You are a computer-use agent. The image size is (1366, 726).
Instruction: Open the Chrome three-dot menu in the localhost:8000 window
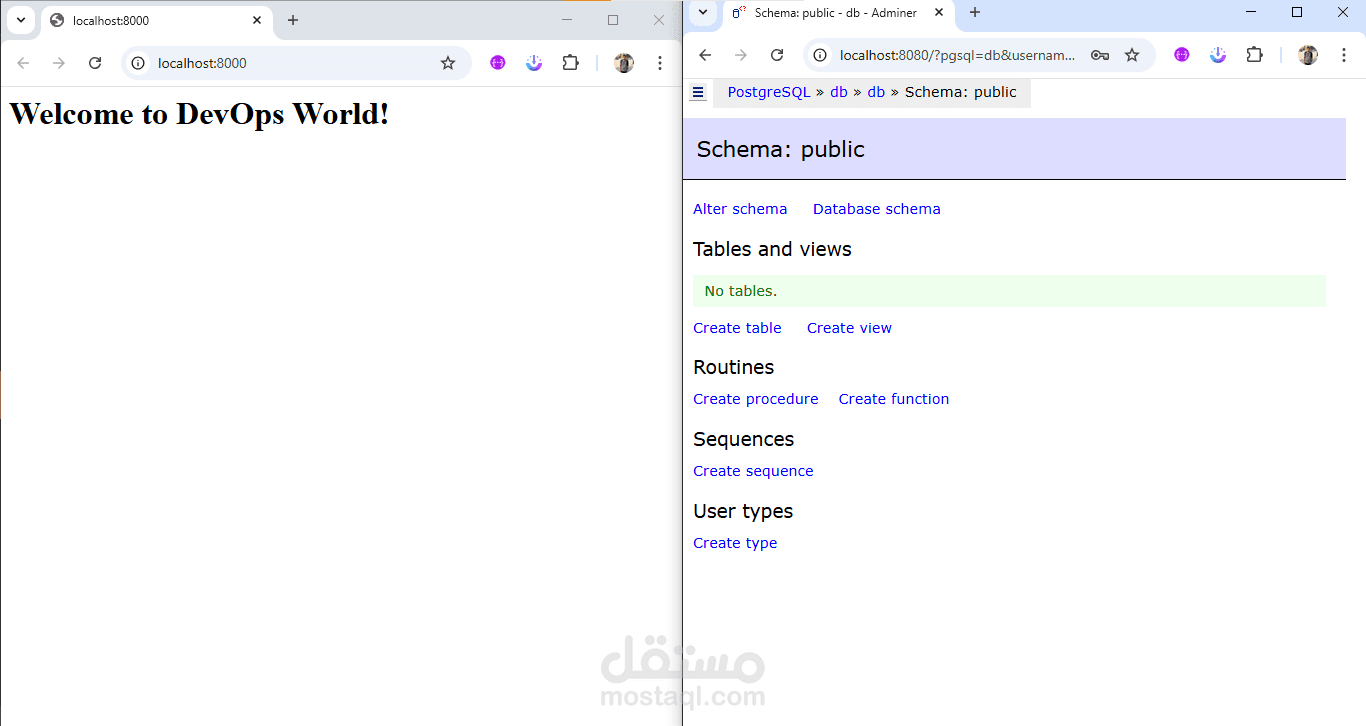click(660, 63)
